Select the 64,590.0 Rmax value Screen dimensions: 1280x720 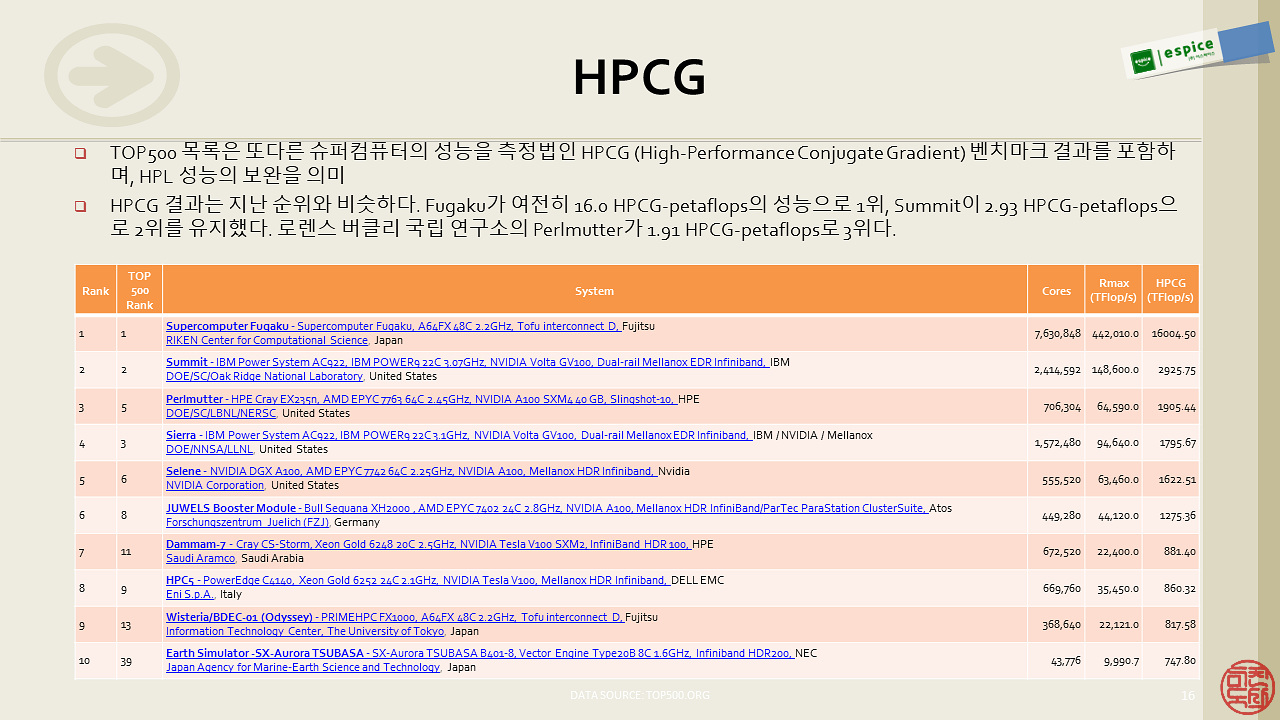[1120, 406]
